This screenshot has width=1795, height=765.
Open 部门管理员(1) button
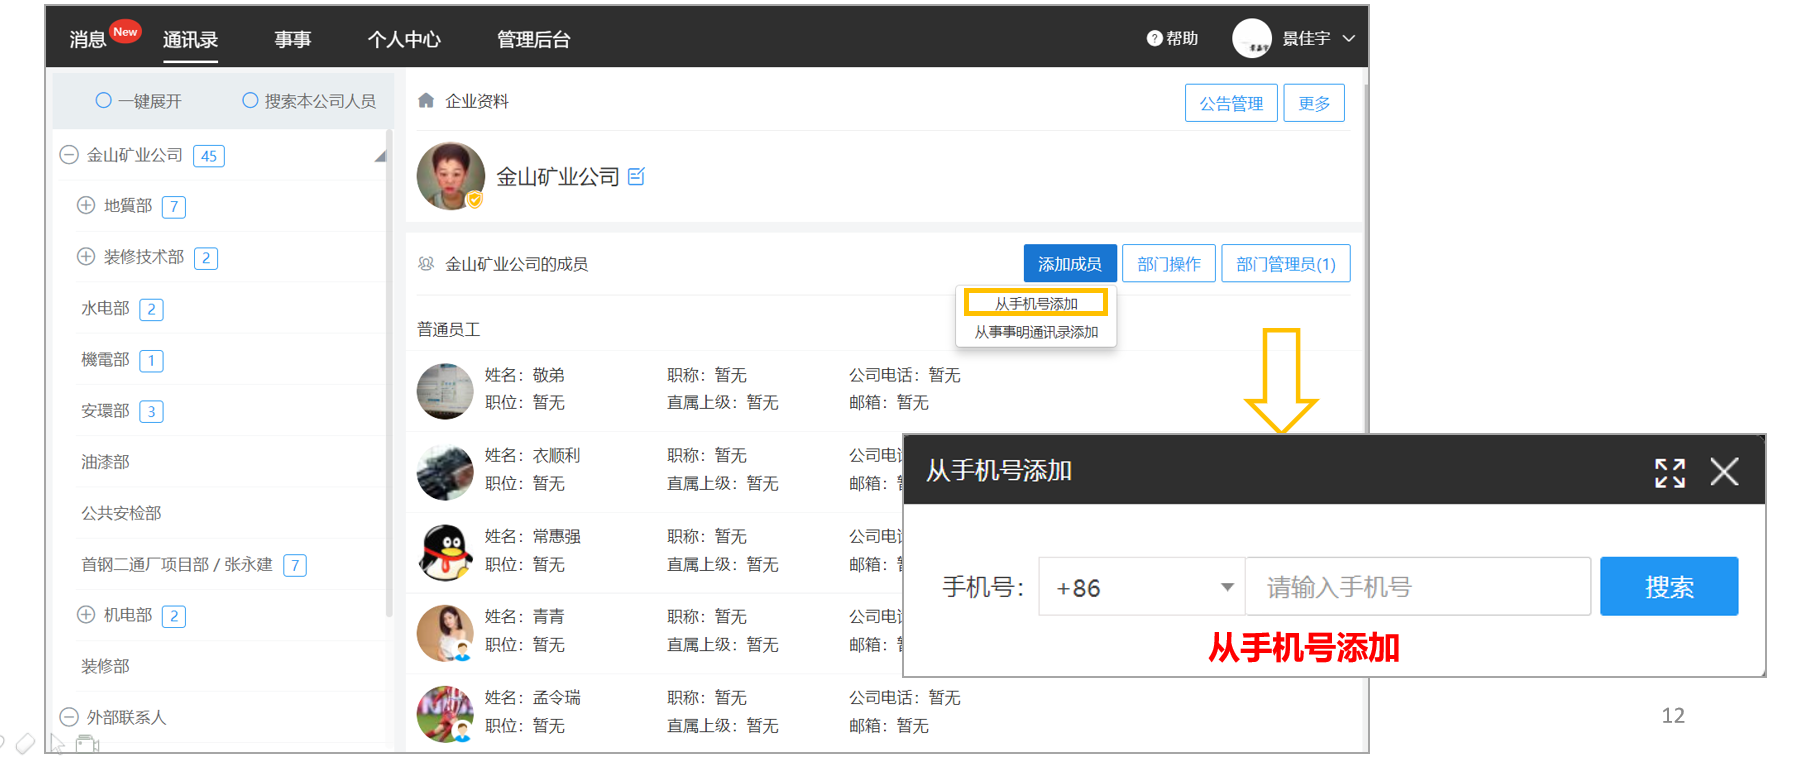click(x=1286, y=264)
